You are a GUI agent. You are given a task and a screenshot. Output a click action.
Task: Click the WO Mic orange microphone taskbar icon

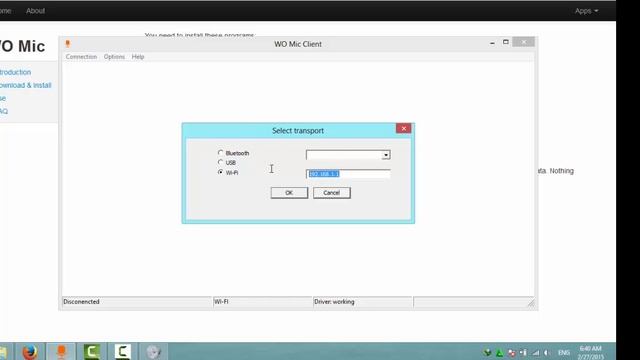pos(61,351)
